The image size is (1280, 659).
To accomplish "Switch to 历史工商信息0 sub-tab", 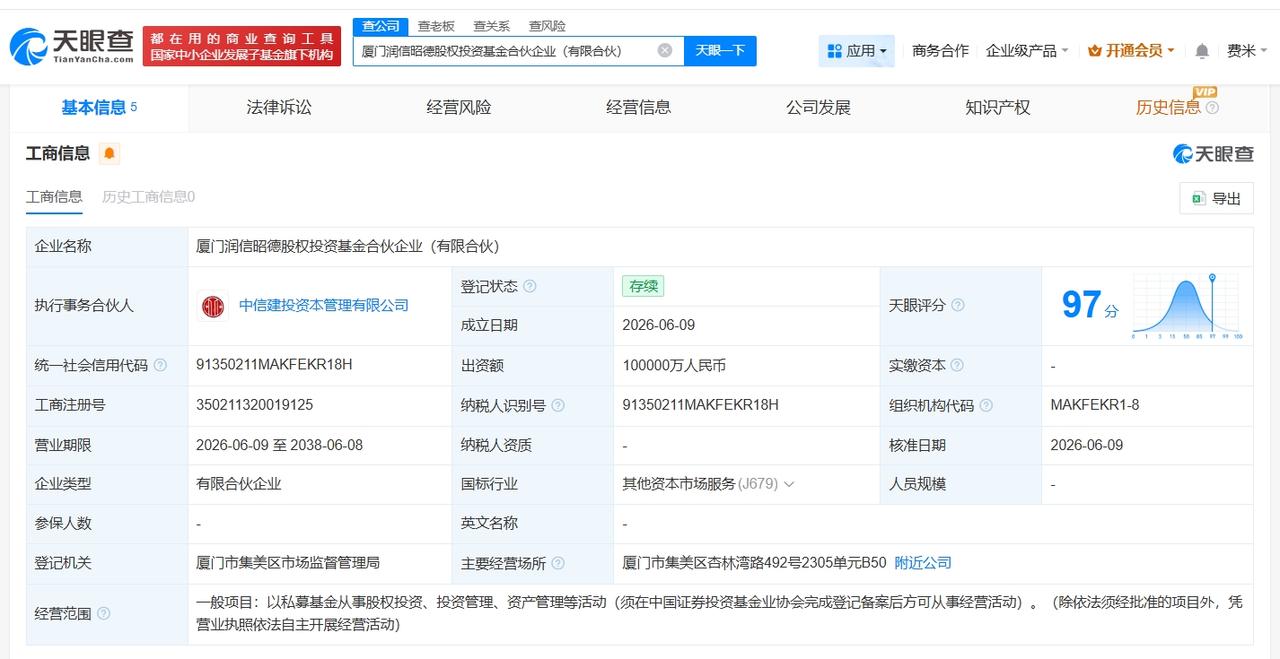I will (x=149, y=197).
